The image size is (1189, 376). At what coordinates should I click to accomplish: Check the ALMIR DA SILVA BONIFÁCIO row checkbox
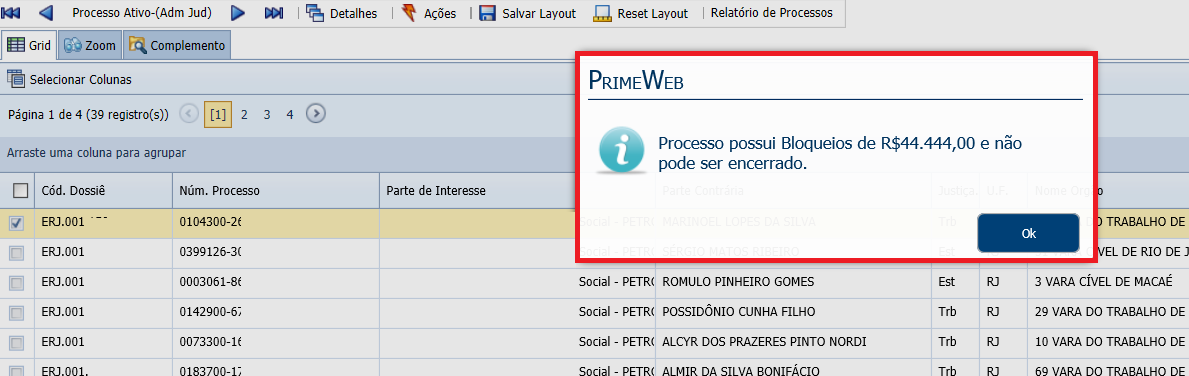(16, 371)
